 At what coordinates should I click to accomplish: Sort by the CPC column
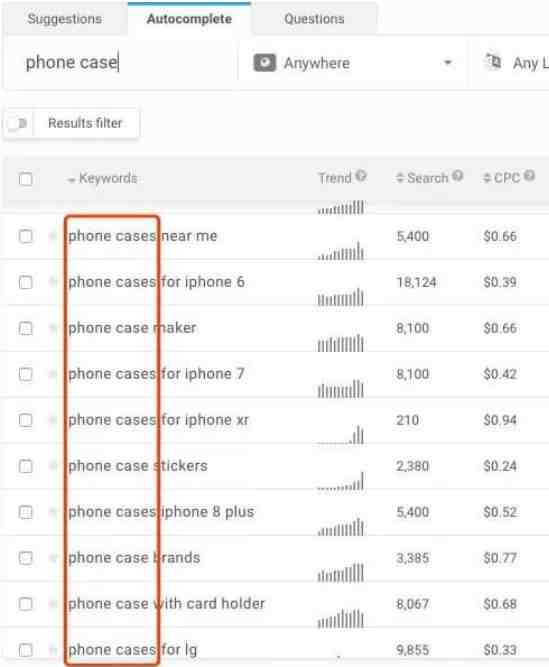click(x=502, y=178)
